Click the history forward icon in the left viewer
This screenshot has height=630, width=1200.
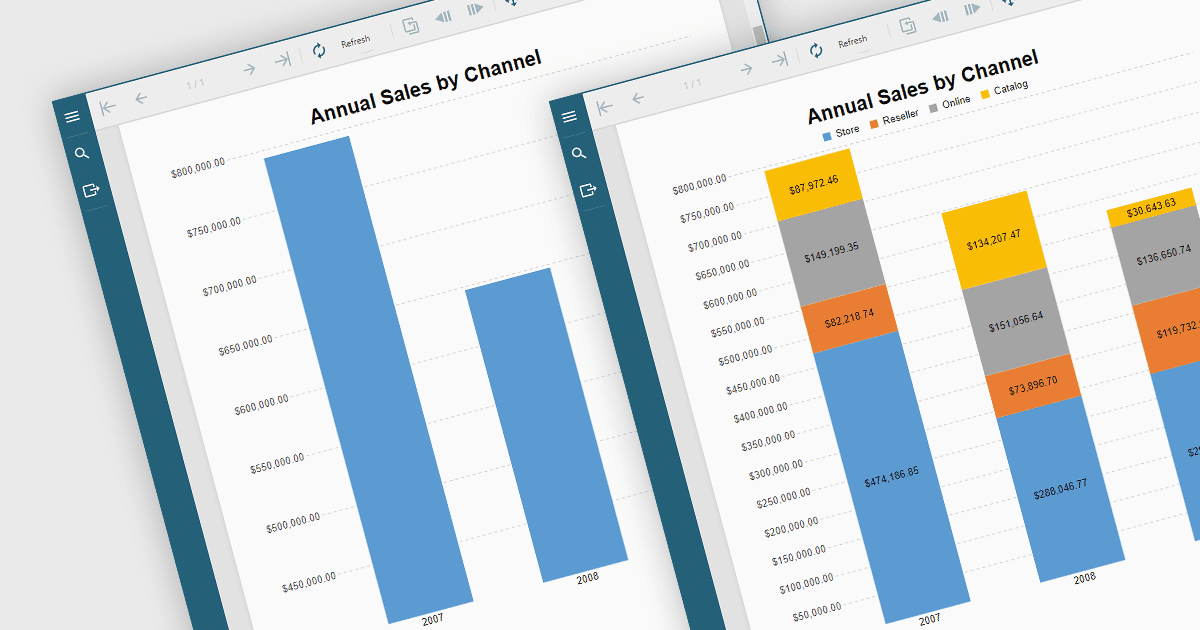(475, 9)
